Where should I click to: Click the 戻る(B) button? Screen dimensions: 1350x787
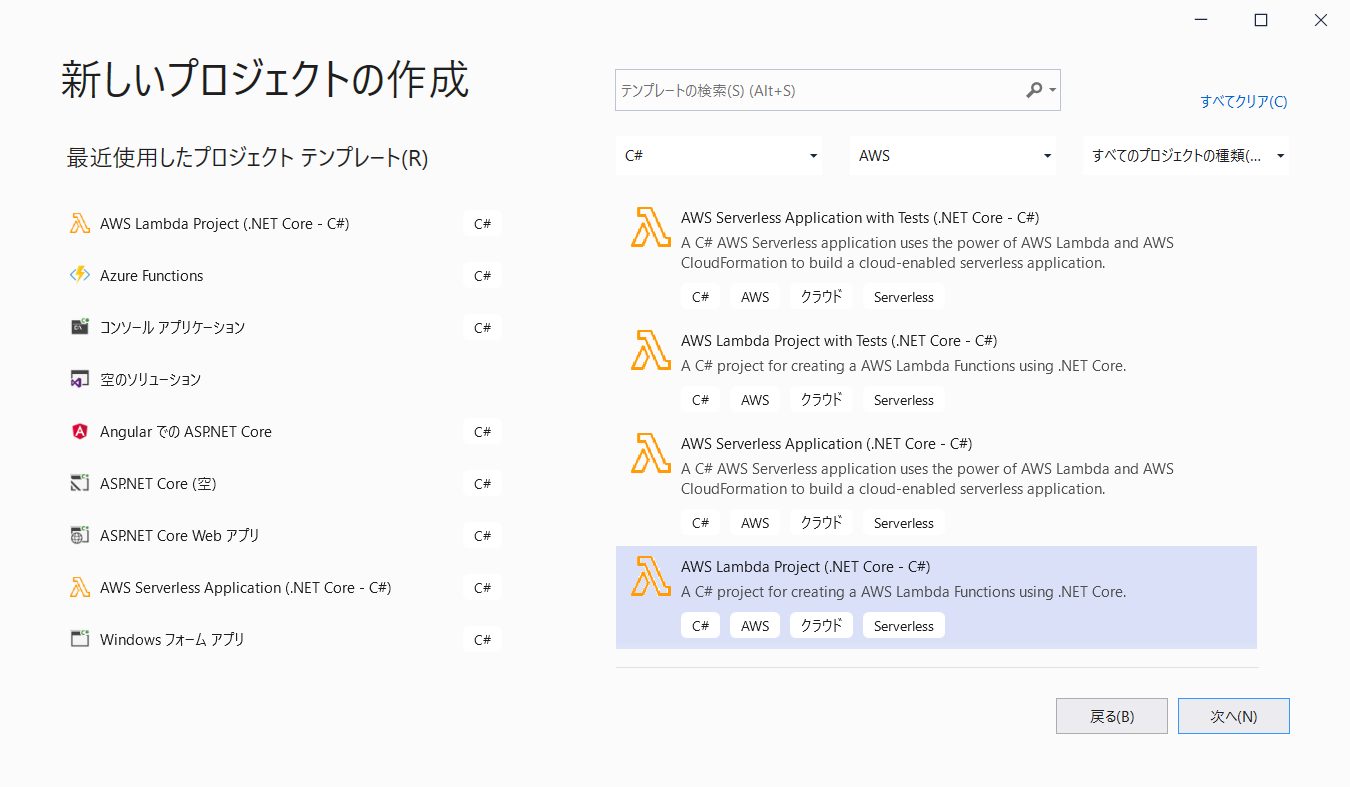(1112, 716)
